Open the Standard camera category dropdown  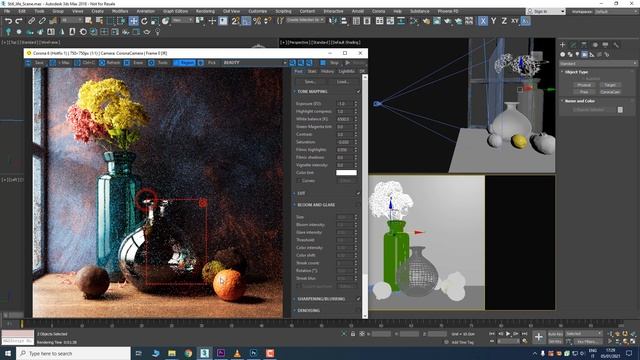pyautogui.click(x=598, y=64)
